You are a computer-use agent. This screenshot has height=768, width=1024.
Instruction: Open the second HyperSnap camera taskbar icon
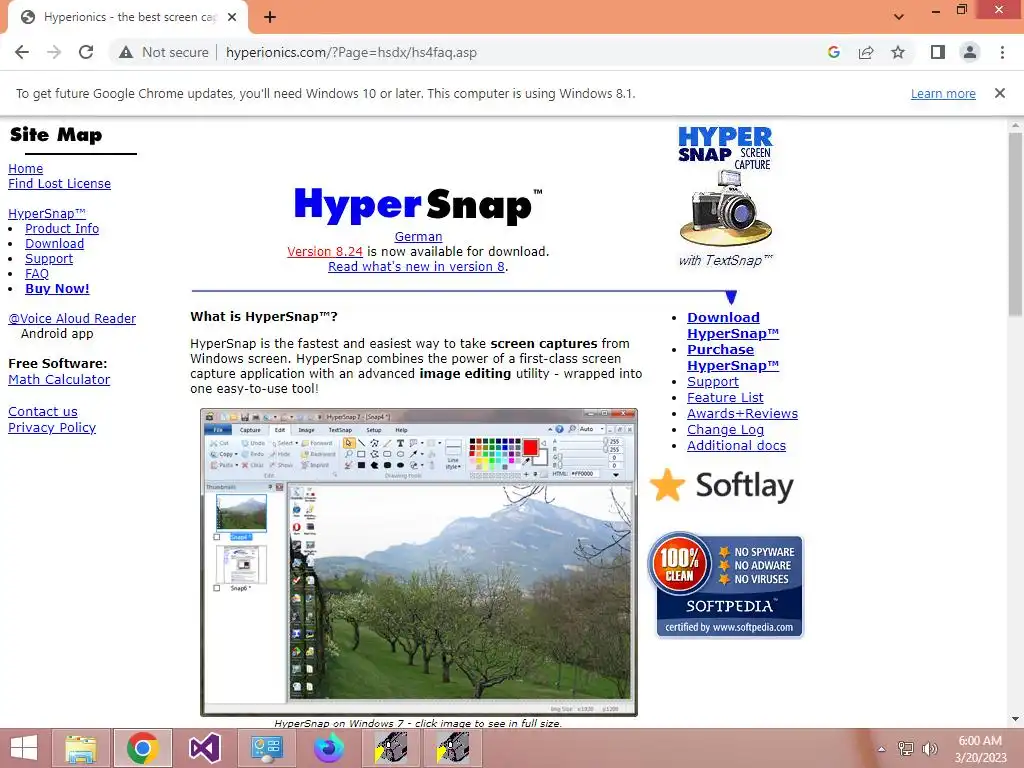coord(453,748)
